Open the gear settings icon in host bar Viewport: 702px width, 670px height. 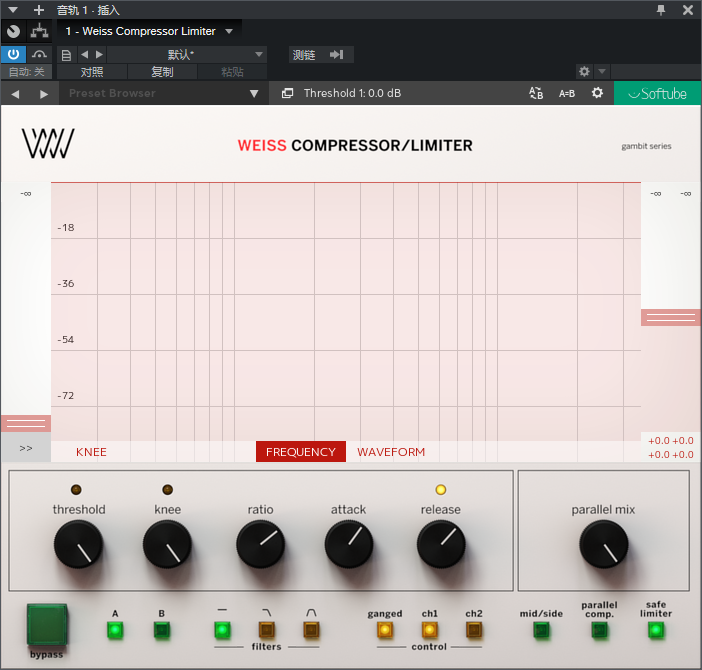click(584, 71)
